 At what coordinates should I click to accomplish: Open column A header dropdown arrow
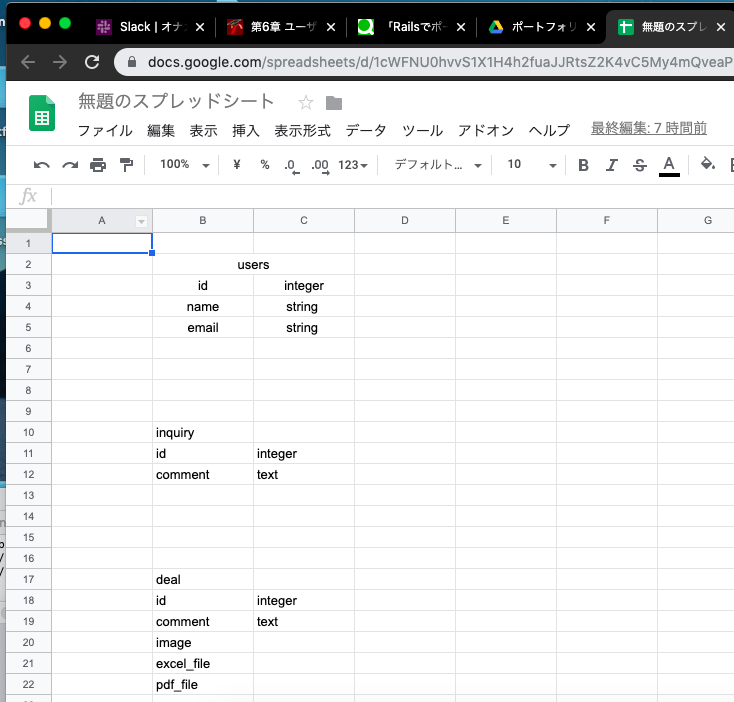click(x=141, y=221)
